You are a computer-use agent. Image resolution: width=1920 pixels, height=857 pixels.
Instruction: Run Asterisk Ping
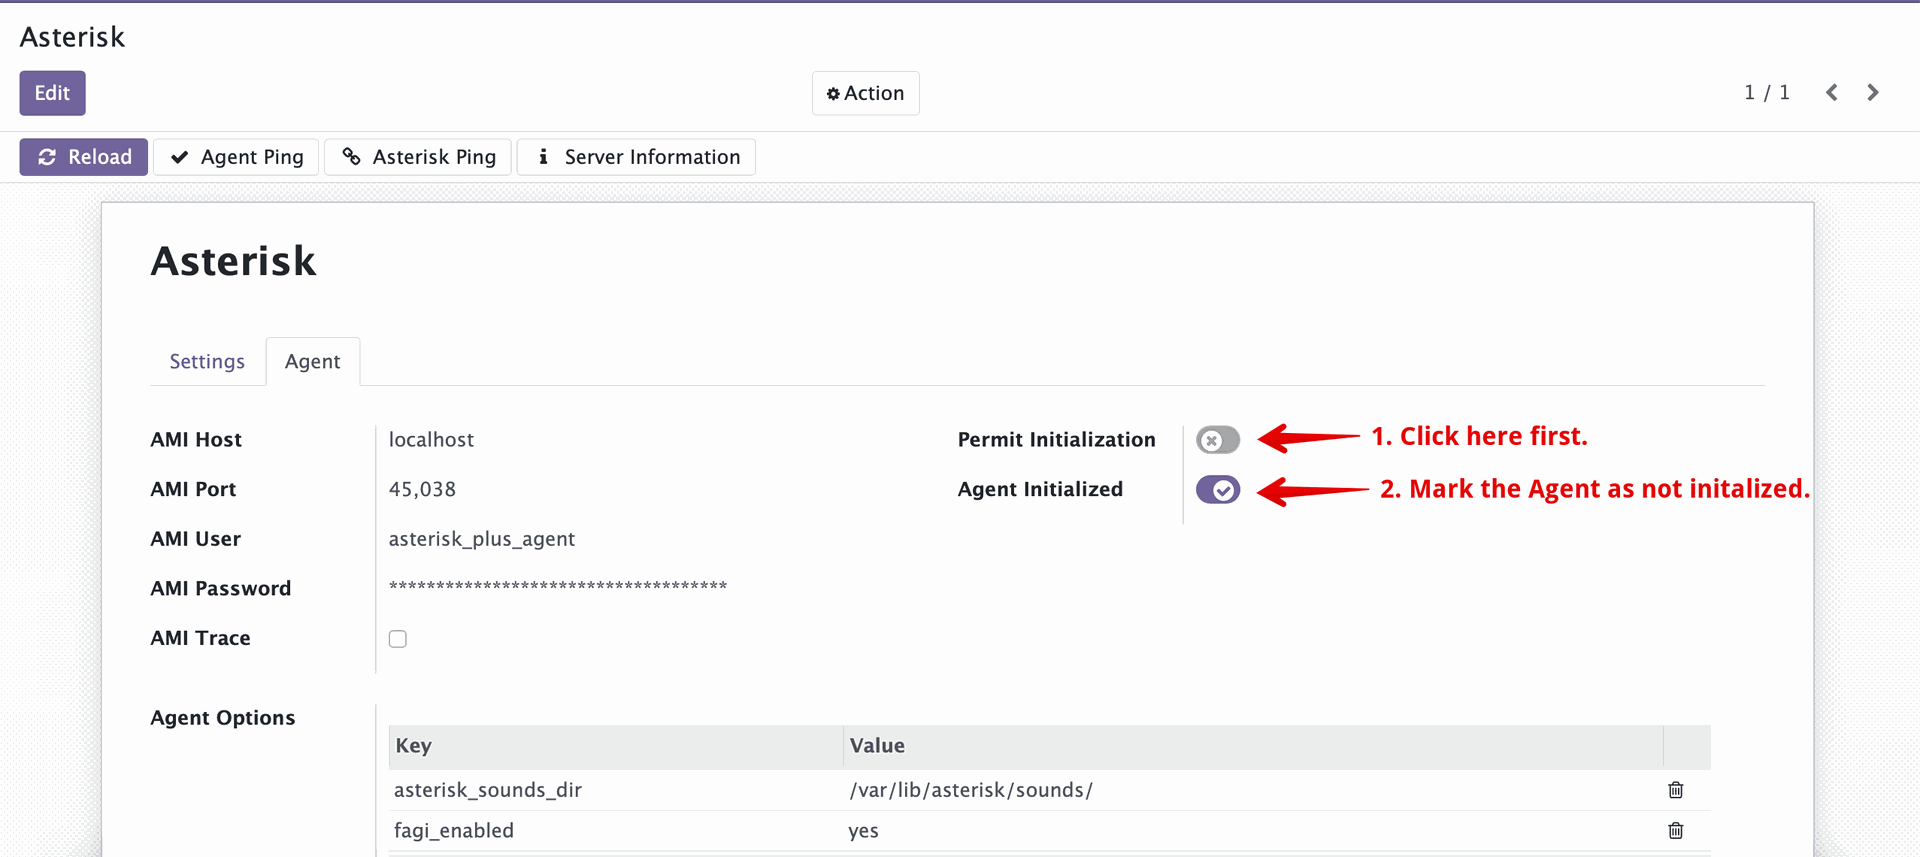pos(418,157)
